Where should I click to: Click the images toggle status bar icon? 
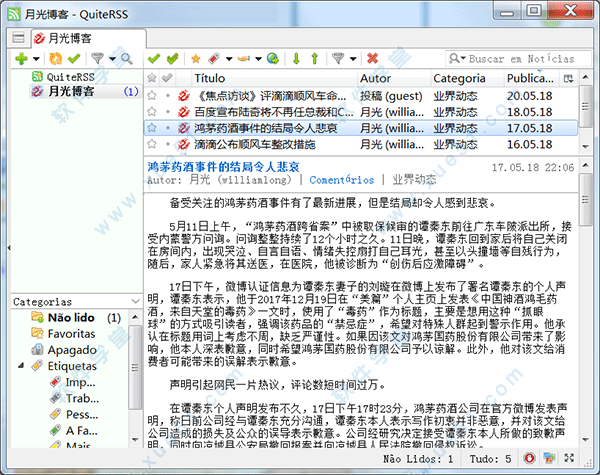pos(549,458)
